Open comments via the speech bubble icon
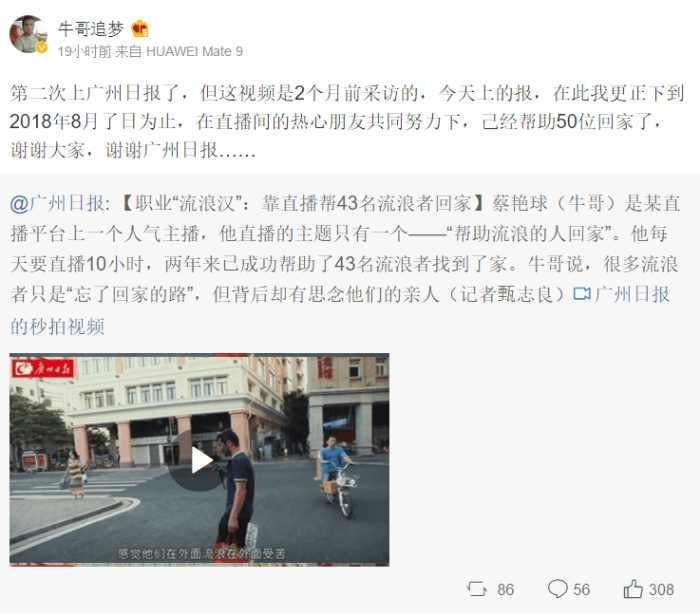700x616 pixels. click(x=558, y=588)
